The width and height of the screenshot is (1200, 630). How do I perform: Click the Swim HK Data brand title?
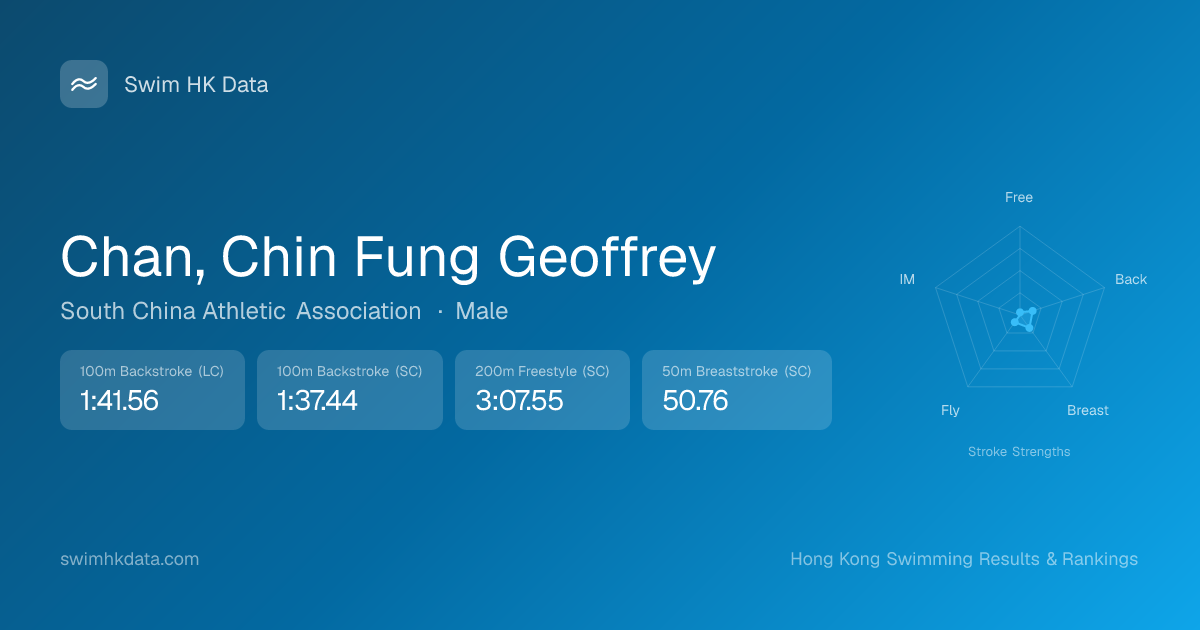tap(196, 85)
